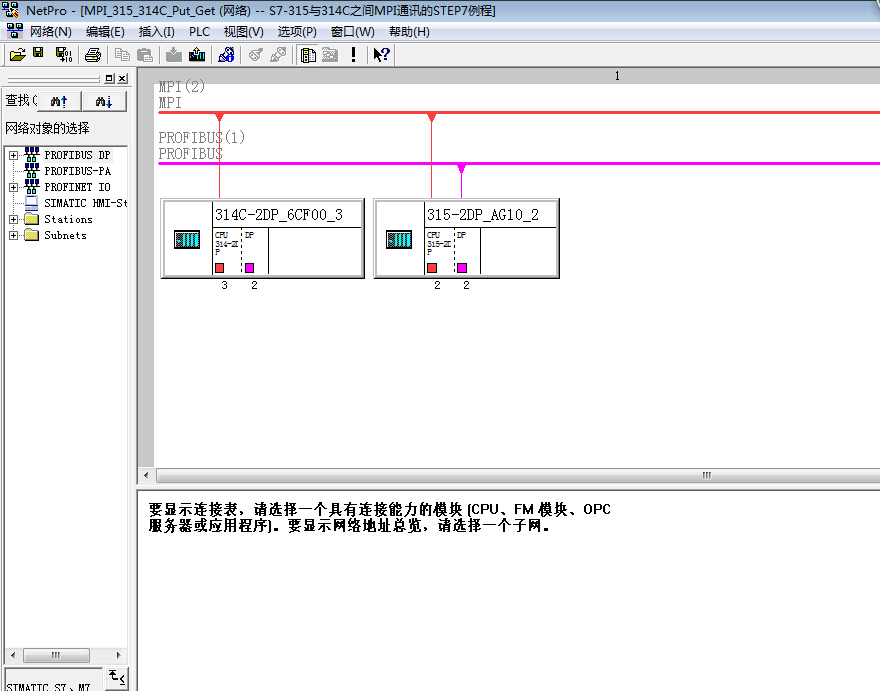Click the NetPro app icon in menu bar

[15, 31]
